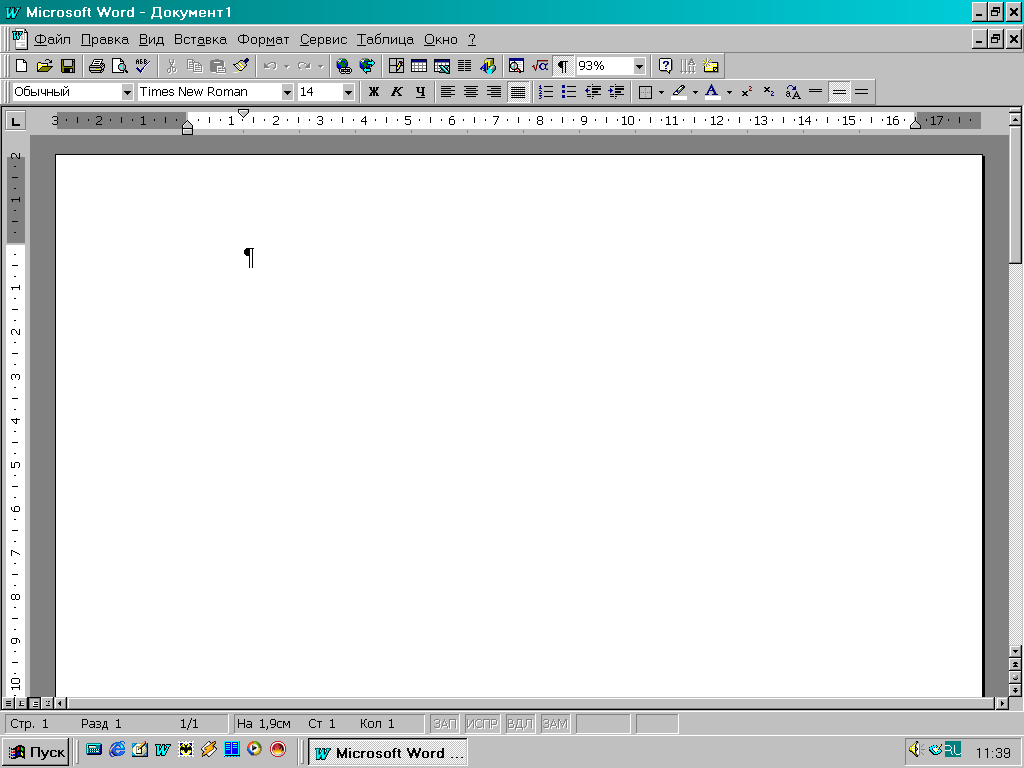The height and width of the screenshot is (768, 1024).
Task: Click the Columns layout icon
Action: (x=465, y=66)
